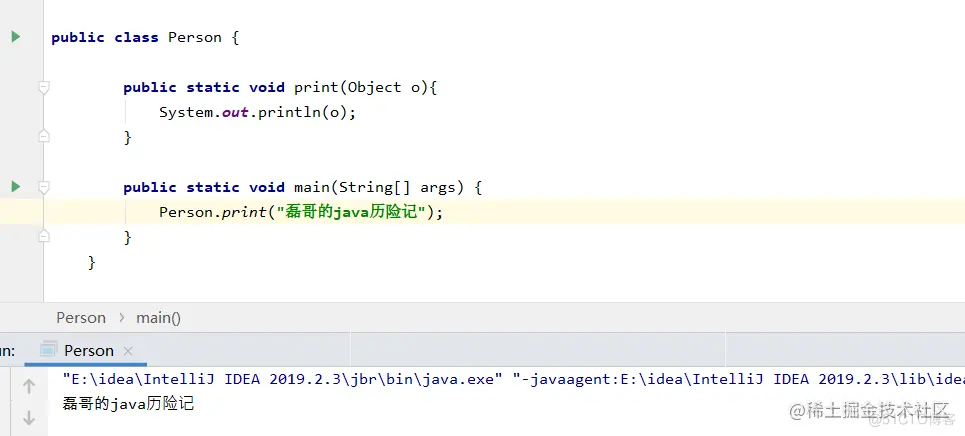Click the console output '磊哥的java历险记'
Image resolution: width=965 pixels, height=436 pixels.
128,405
